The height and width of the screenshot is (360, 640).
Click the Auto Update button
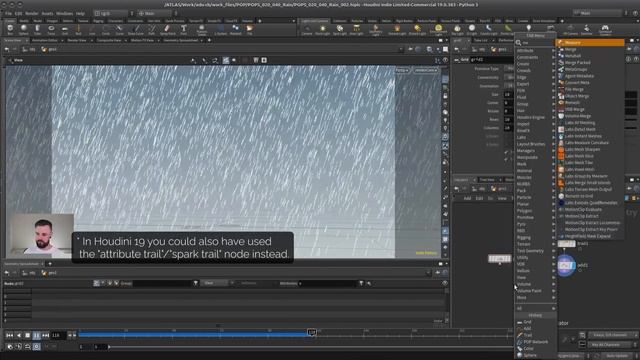[618, 356]
